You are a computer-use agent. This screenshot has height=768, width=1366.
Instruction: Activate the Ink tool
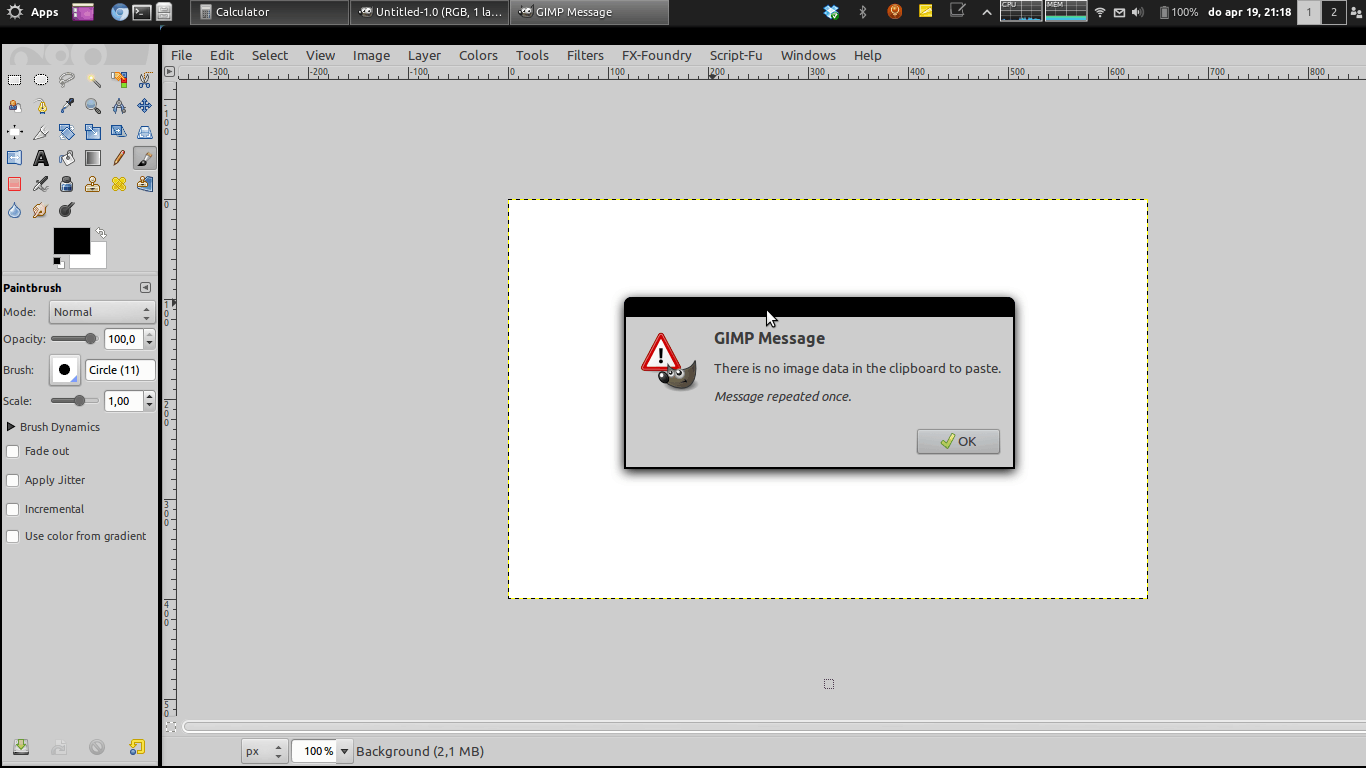[67, 184]
